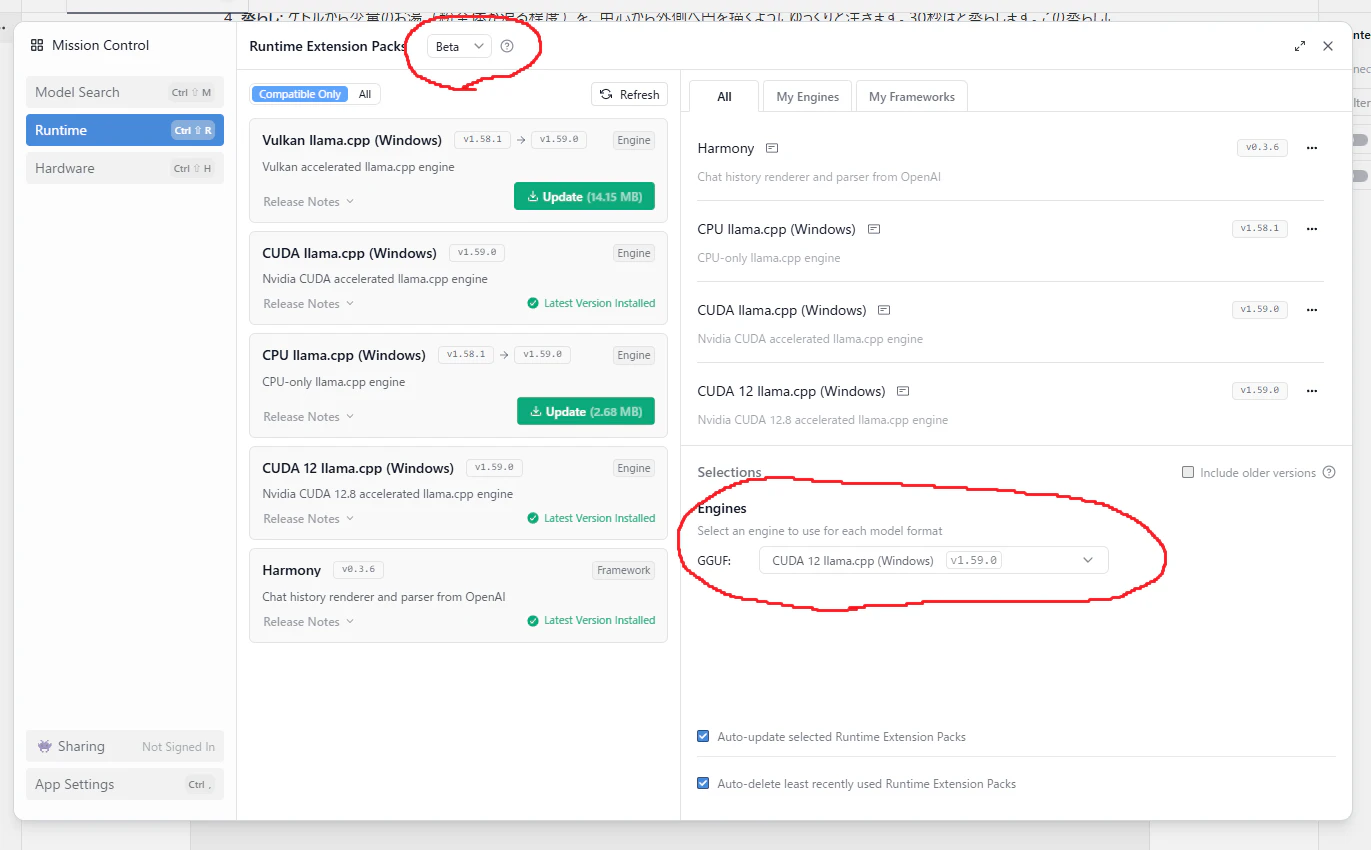1371x850 pixels.
Task: Open more options for CPU llama.cpp row
Action: pyautogui.click(x=1312, y=229)
